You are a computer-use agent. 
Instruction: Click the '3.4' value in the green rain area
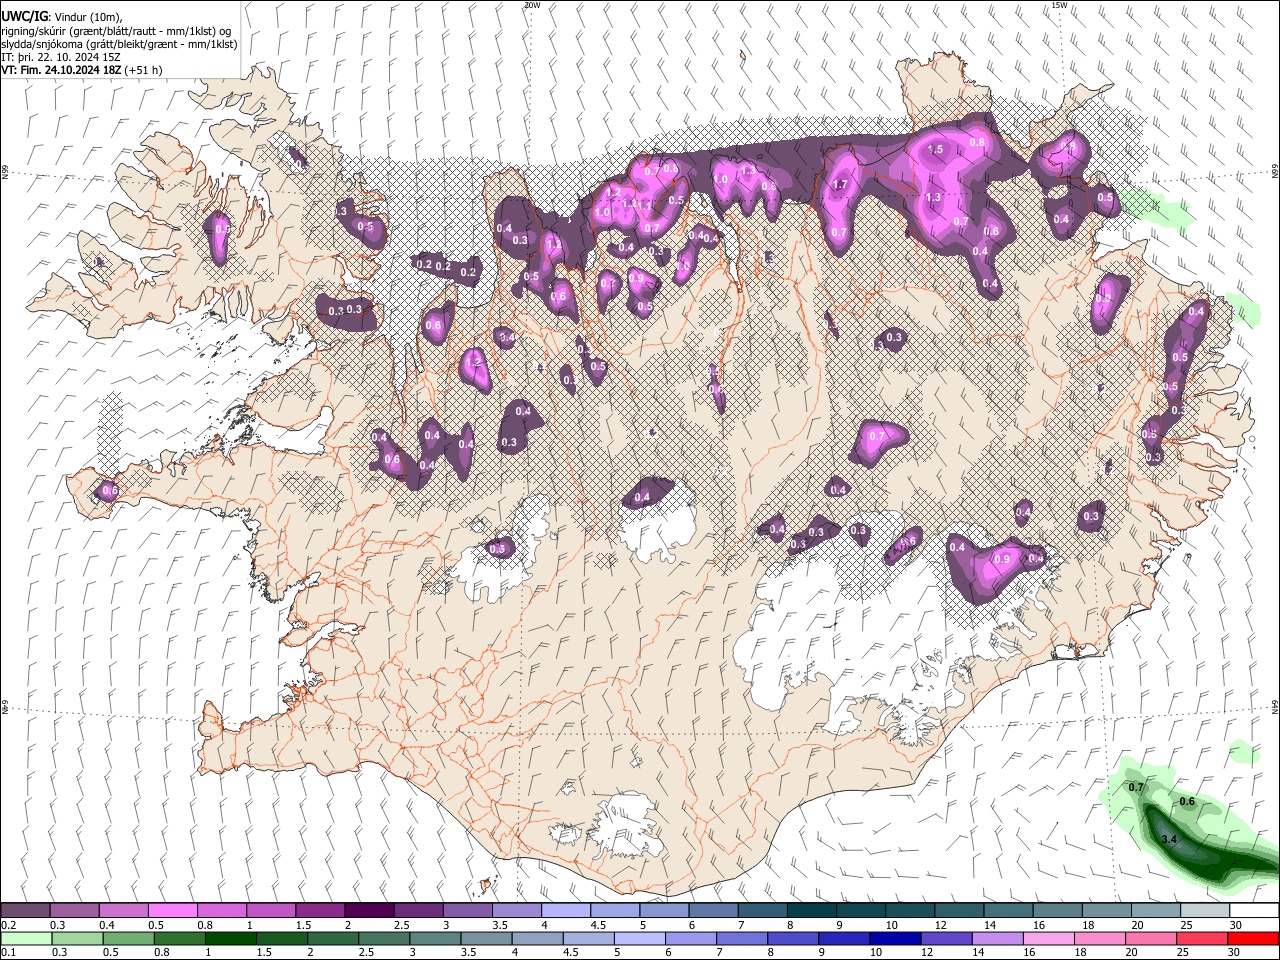click(x=1168, y=839)
